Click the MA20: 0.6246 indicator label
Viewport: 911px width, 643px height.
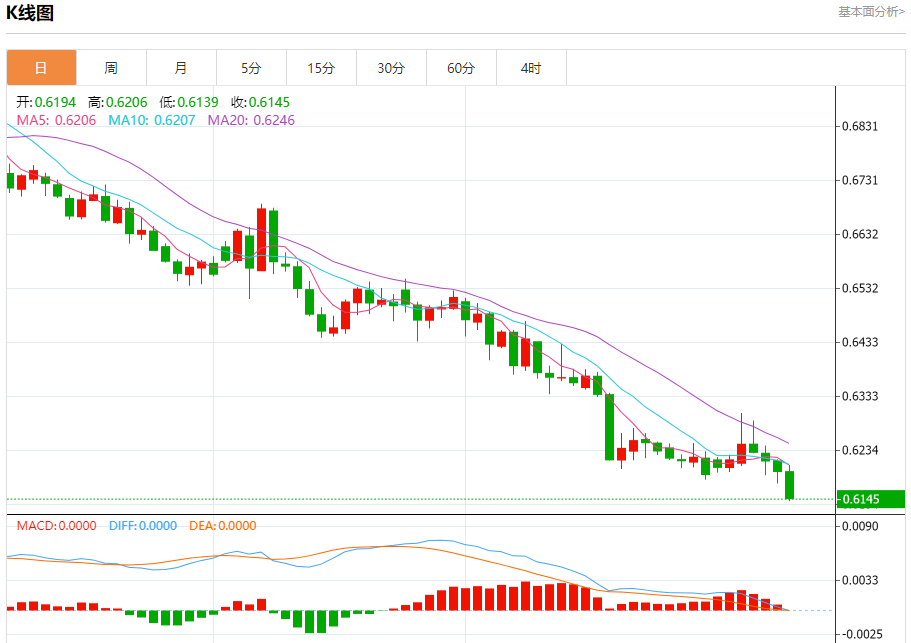pyautogui.click(x=251, y=120)
